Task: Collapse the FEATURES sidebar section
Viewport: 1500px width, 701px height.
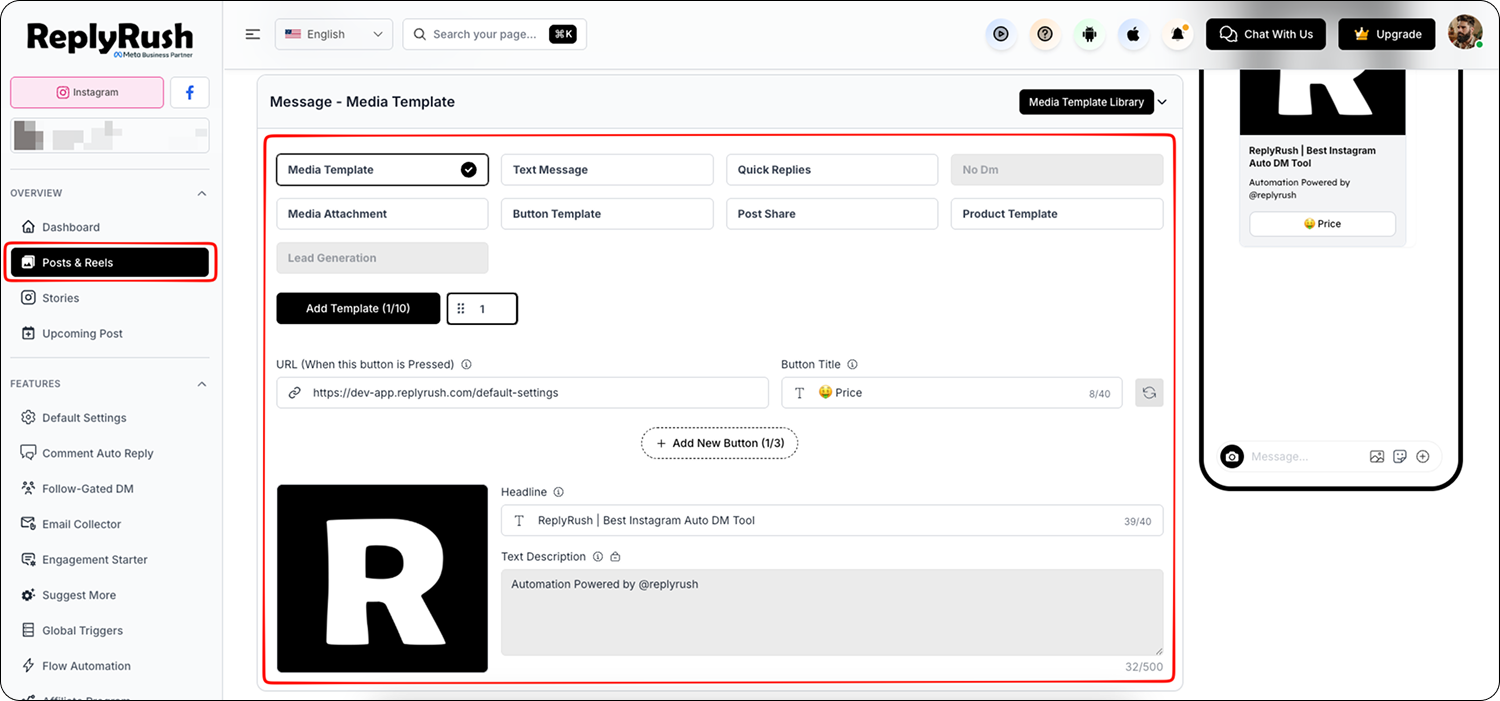Action: coord(202,384)
